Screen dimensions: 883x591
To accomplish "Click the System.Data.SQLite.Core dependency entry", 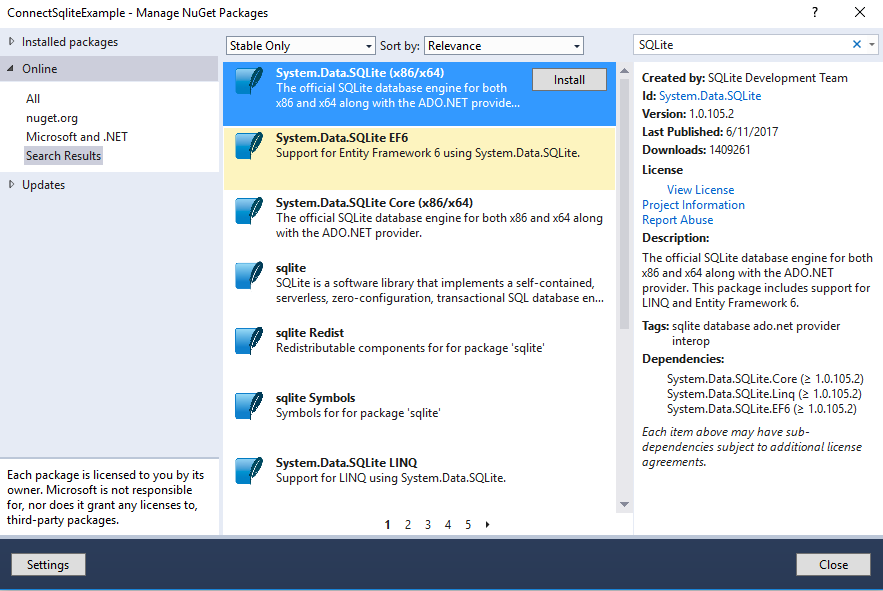I will pyautogui.click(x=765, y=379).
